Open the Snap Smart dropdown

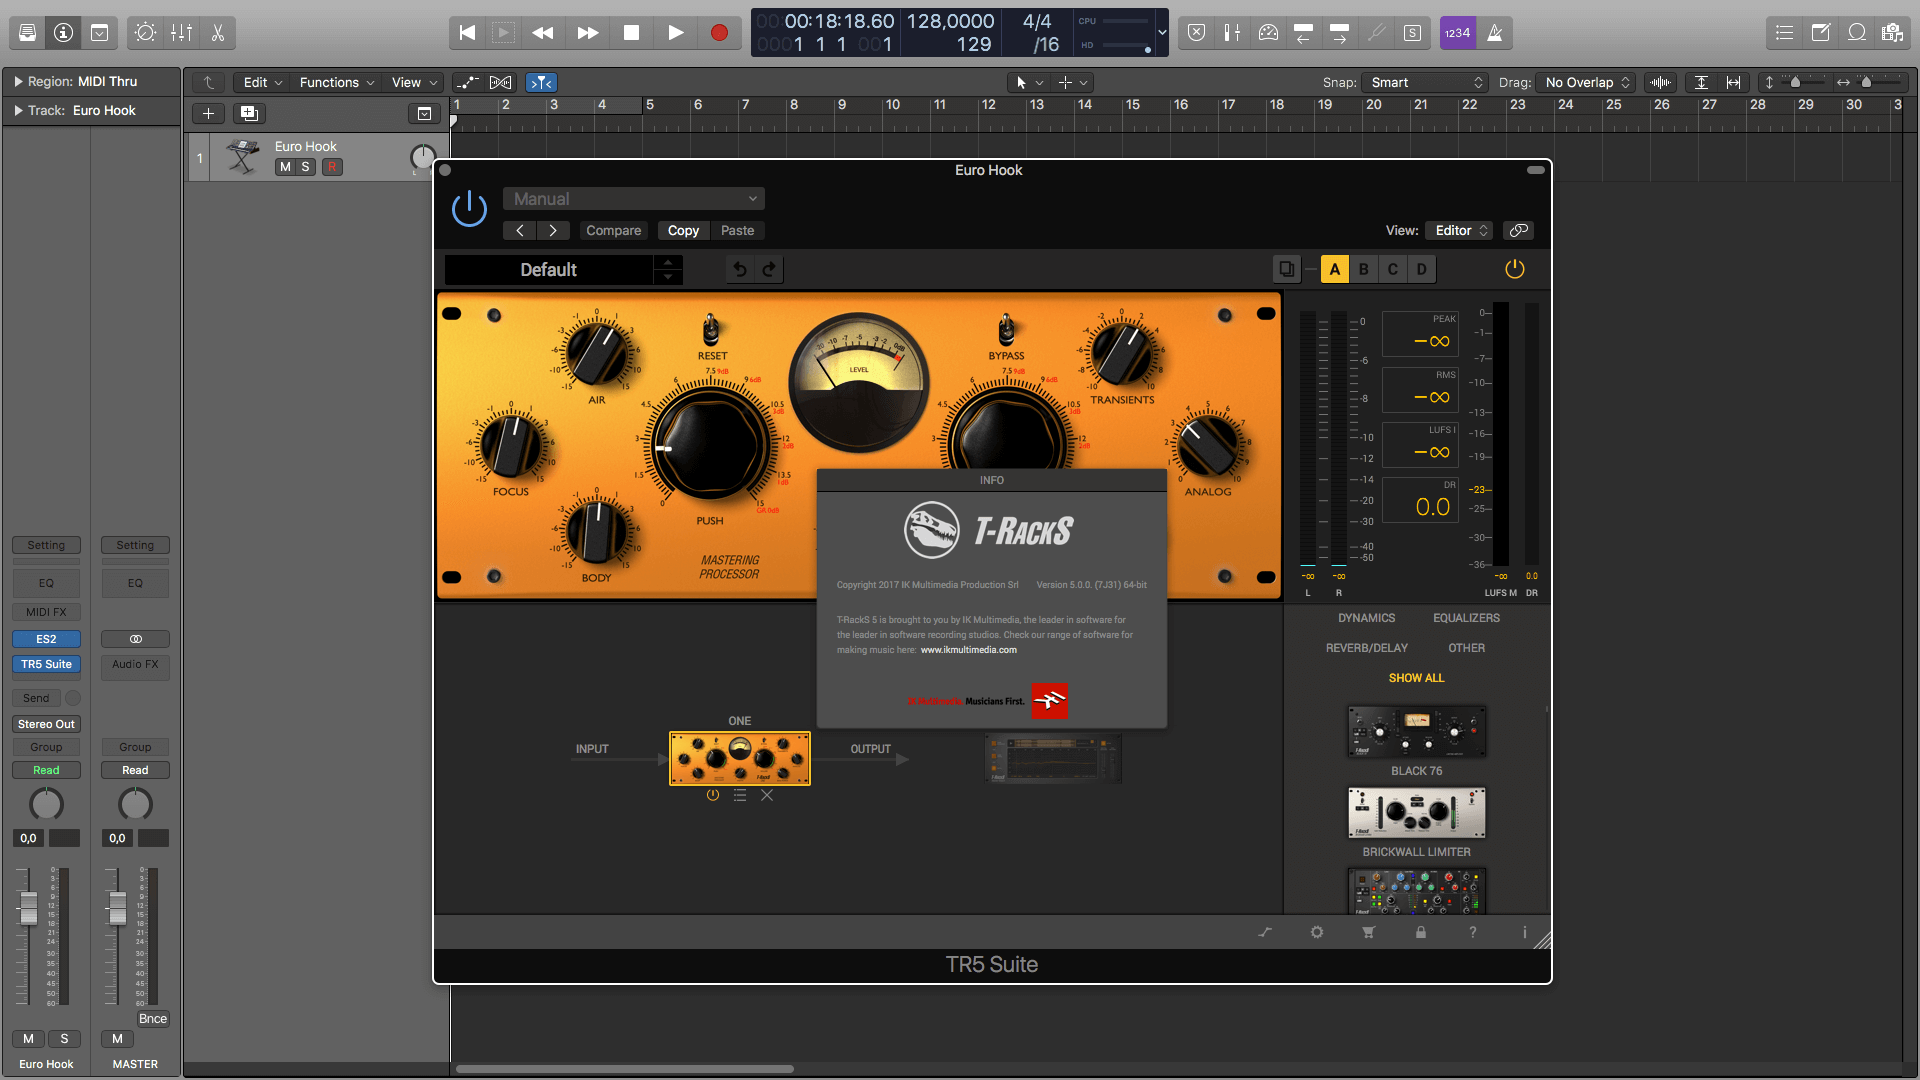point(1426,82)
